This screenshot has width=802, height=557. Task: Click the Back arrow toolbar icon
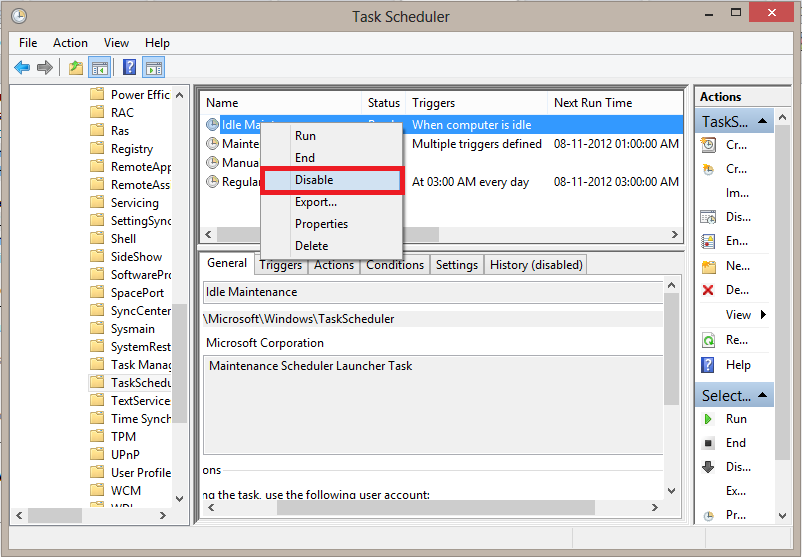tap(22, 68)
